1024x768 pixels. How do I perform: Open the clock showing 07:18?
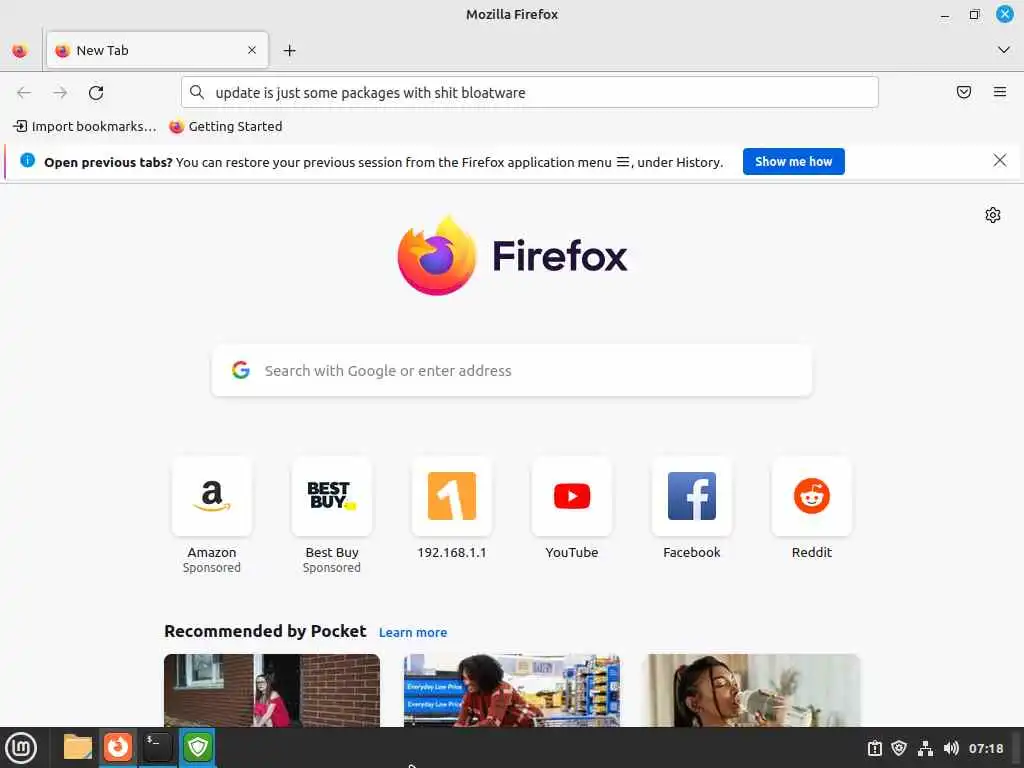986,748
